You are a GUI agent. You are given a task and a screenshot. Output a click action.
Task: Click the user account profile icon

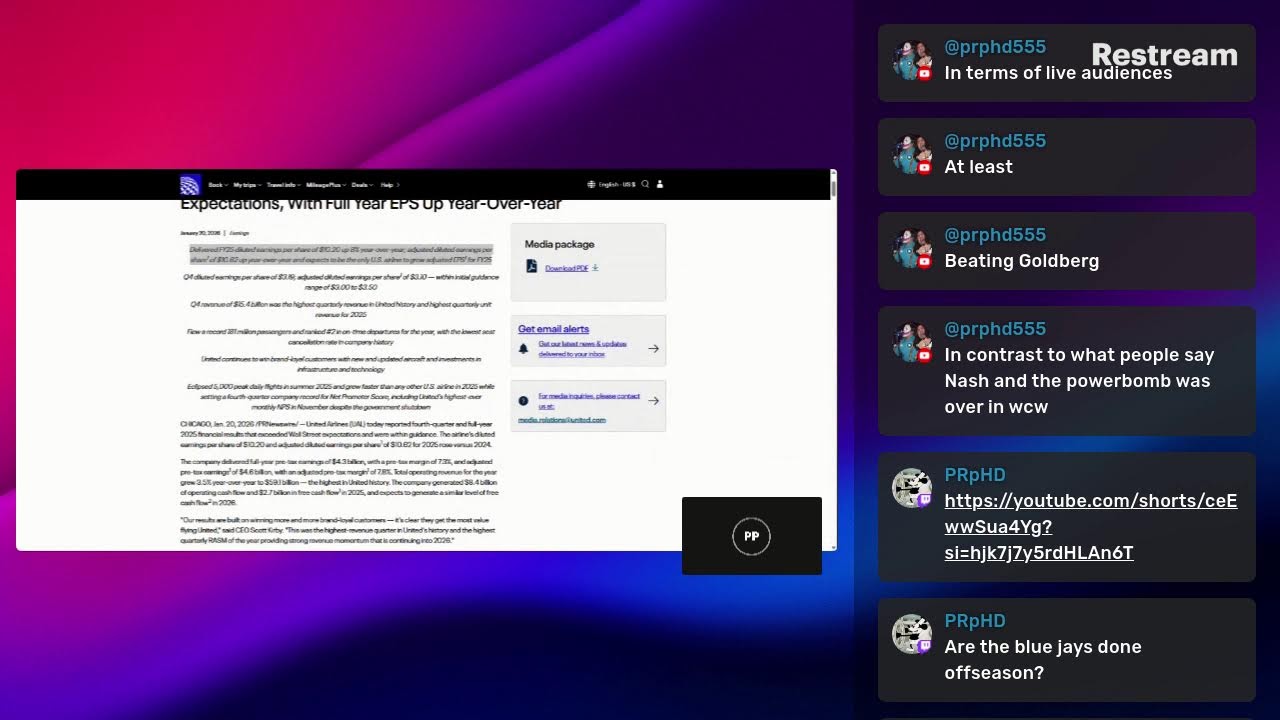click(x=659, y=184)
